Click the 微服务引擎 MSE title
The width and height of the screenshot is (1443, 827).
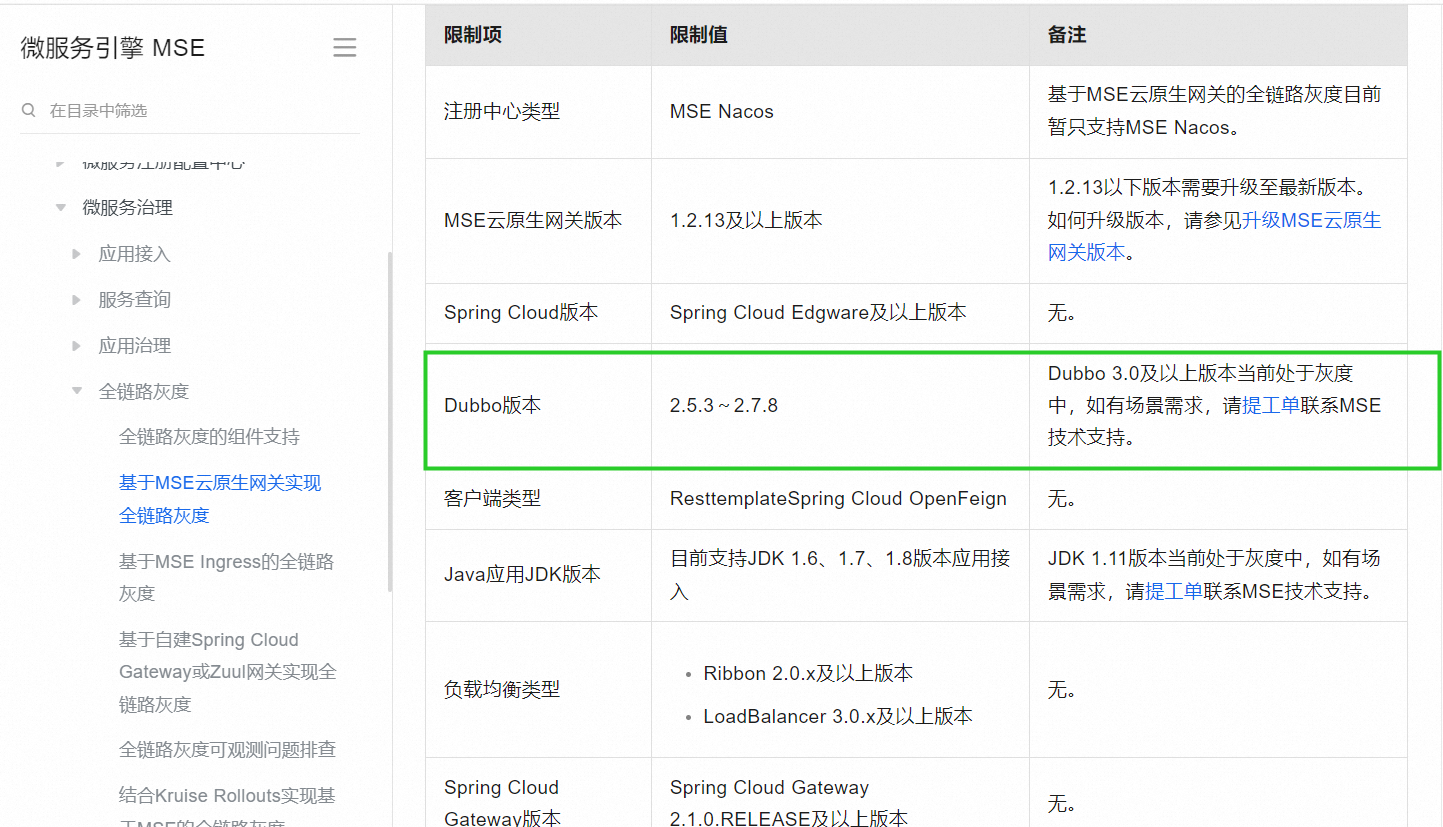[112, 48]
